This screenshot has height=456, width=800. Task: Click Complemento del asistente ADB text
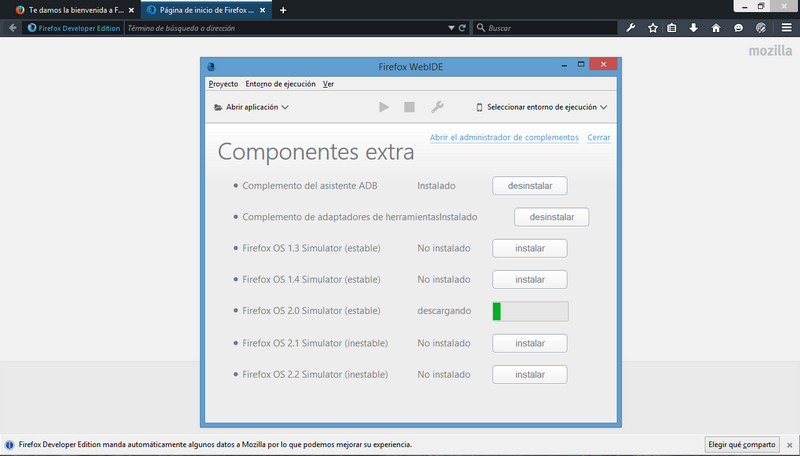pyautogui.click(x=310, y=186)
